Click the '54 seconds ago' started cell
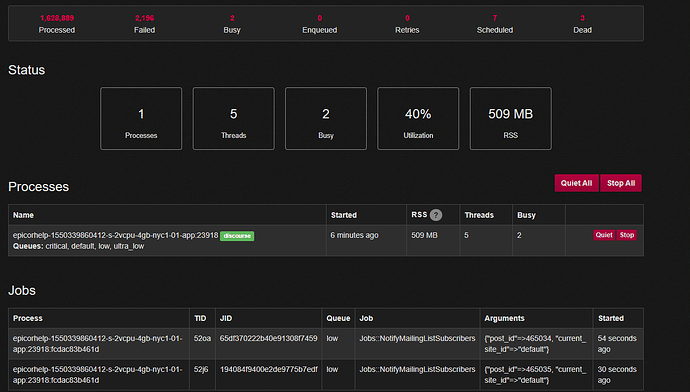 pyautogui.click(x=617, y=344)
